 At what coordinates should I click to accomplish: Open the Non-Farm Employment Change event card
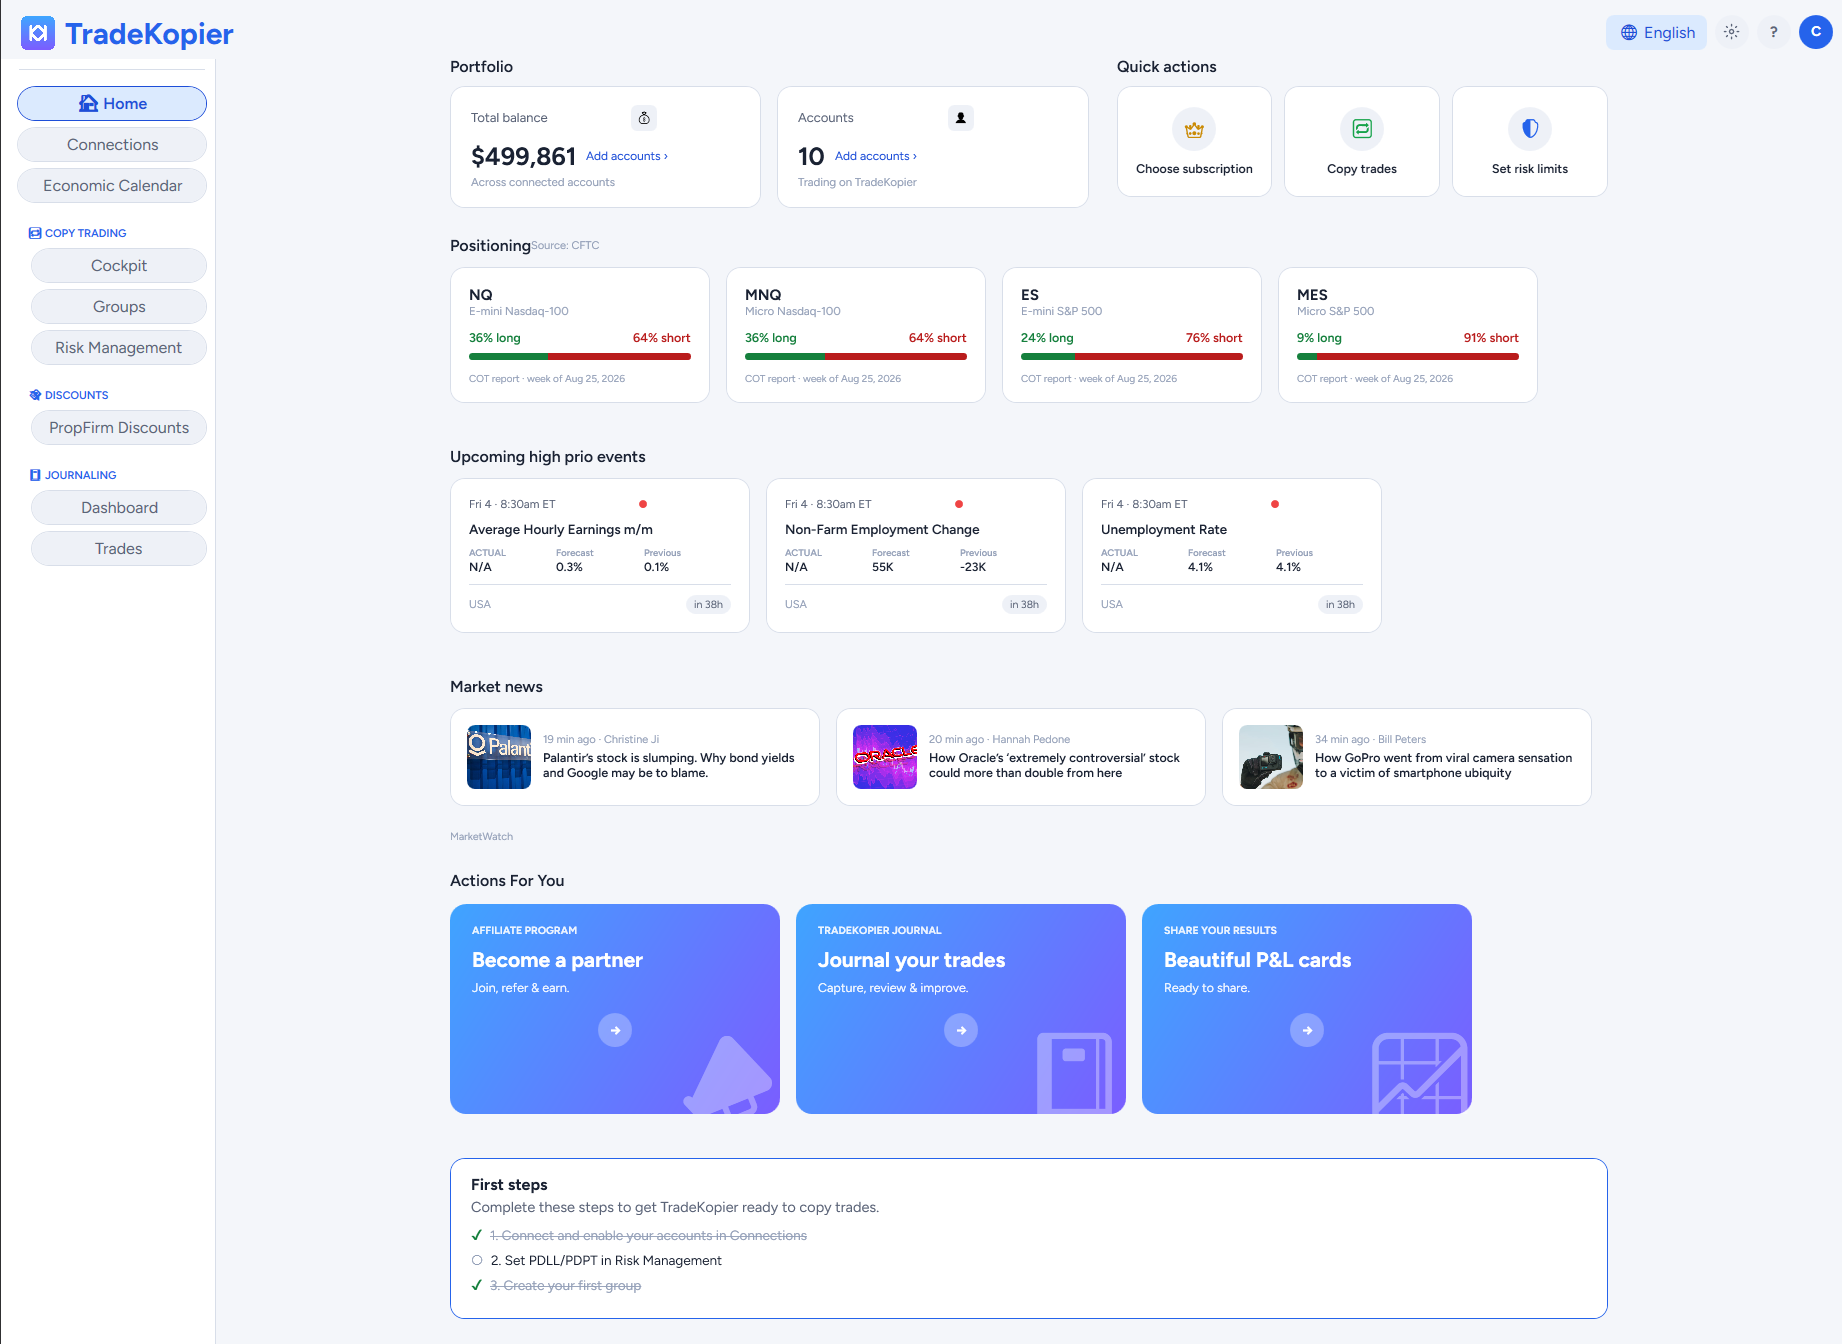pyautogui.click(x=916, y=555)
